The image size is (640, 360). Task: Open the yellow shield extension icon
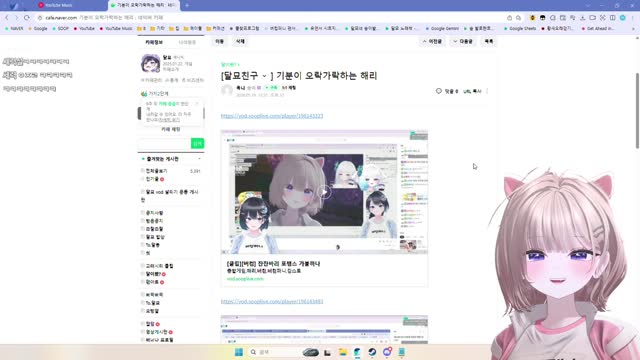coord(532,18)
